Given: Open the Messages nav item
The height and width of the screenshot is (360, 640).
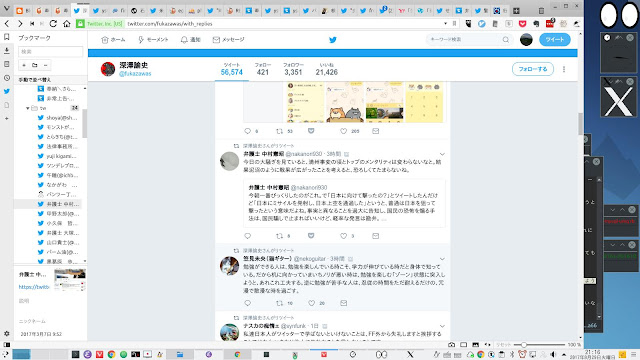Looking at the screenshot, I should [229, 40].
